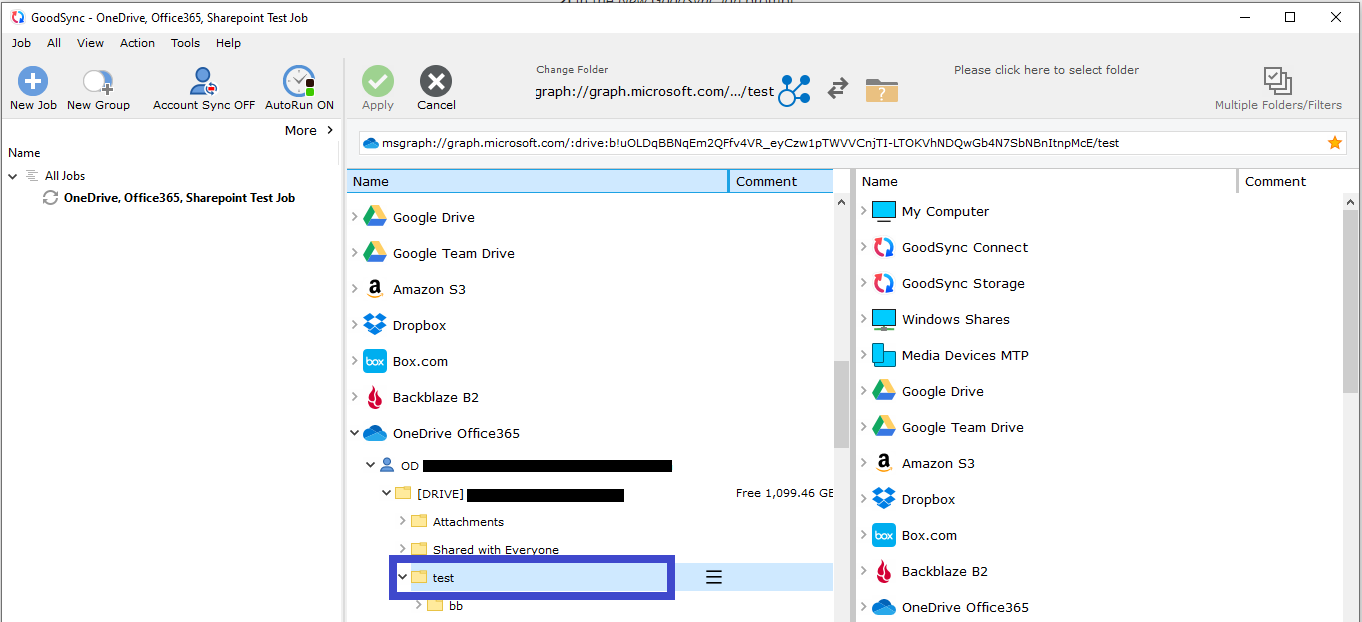Click the swap sync direction arrows icon

pyautogui.click(x=838, y=90)
